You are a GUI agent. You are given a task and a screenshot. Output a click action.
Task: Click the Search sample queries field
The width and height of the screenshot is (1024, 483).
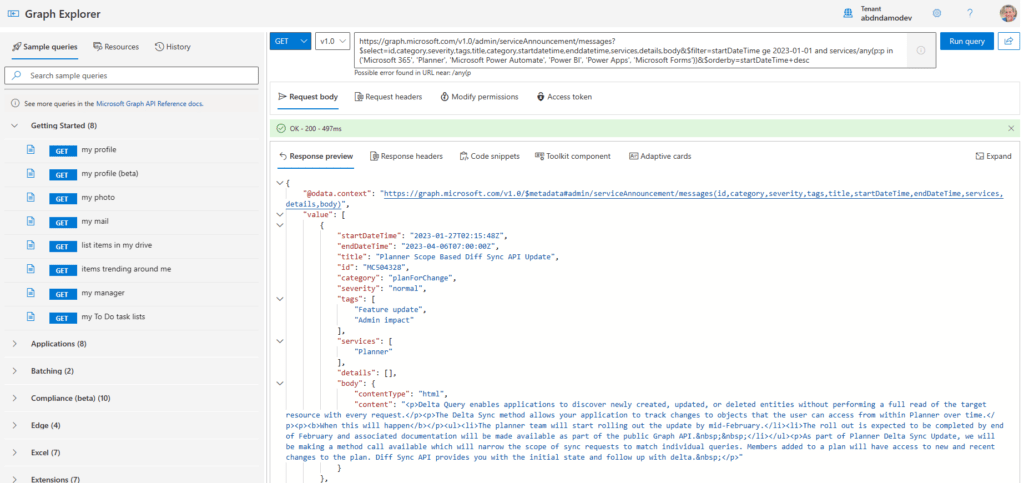pos(133,76)
